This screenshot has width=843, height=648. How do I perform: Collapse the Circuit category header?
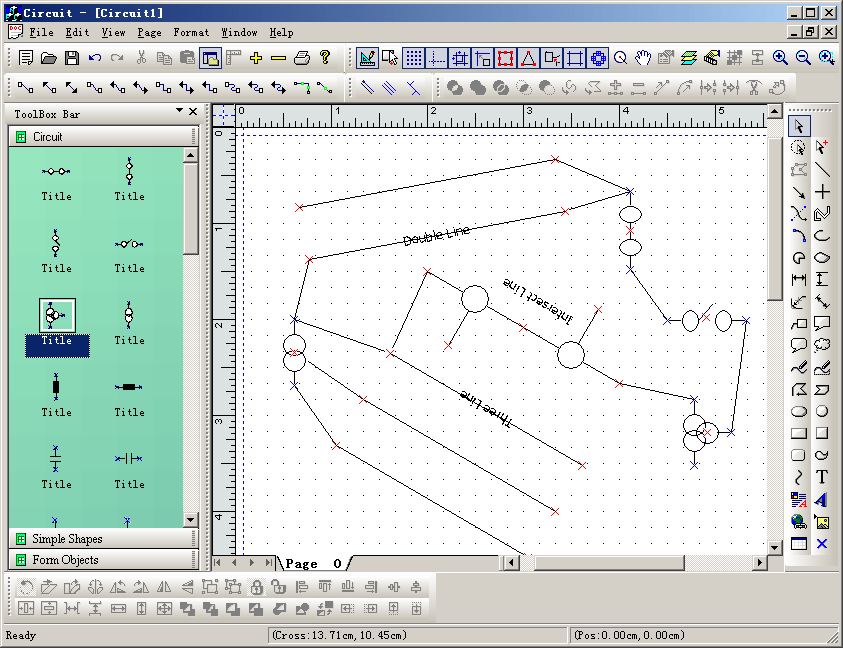103,137
